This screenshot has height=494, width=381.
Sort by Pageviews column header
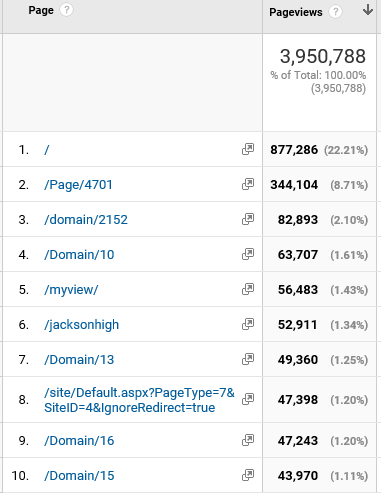[296, 12]
